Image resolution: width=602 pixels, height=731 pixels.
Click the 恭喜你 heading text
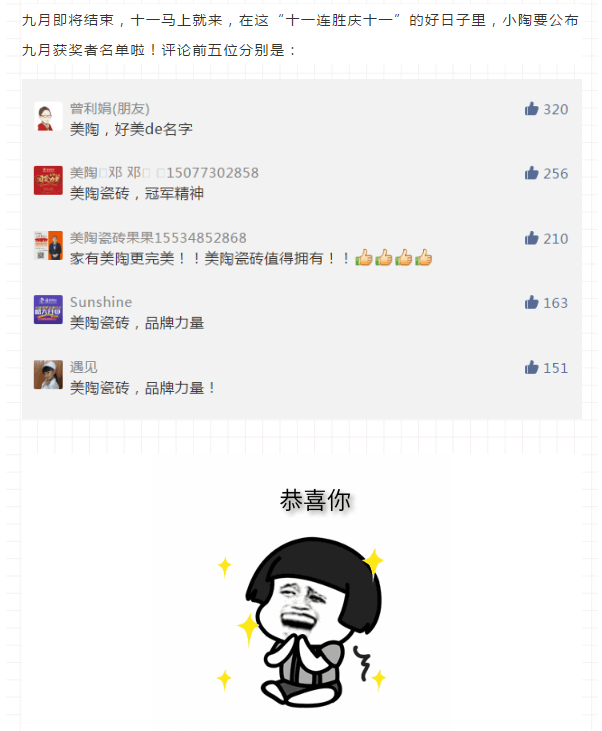pyautogui.click(x=315, y=500)
